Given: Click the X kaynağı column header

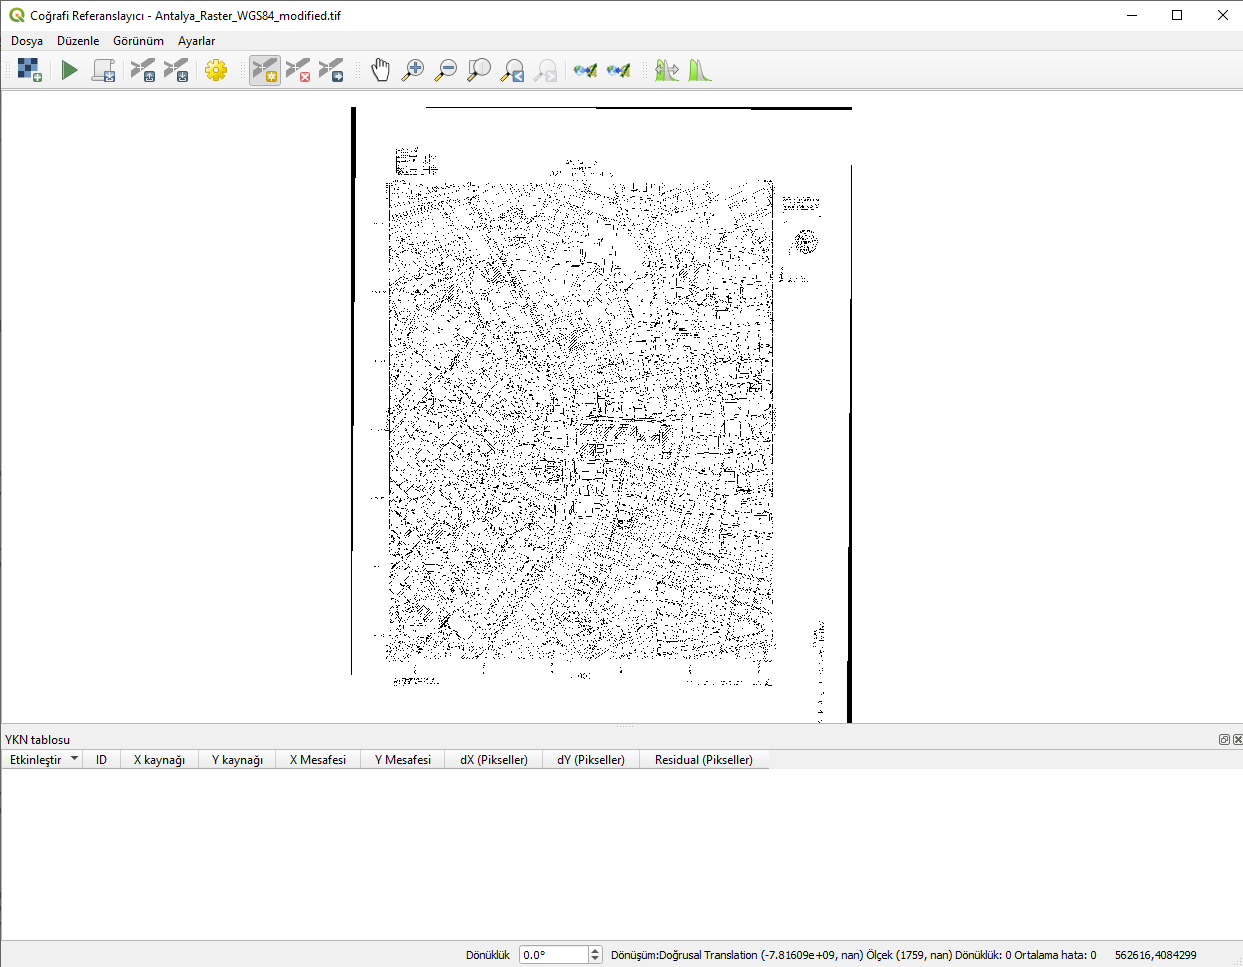Looking at the screenshot, I should pyautogui.click(x=159, y=760).
